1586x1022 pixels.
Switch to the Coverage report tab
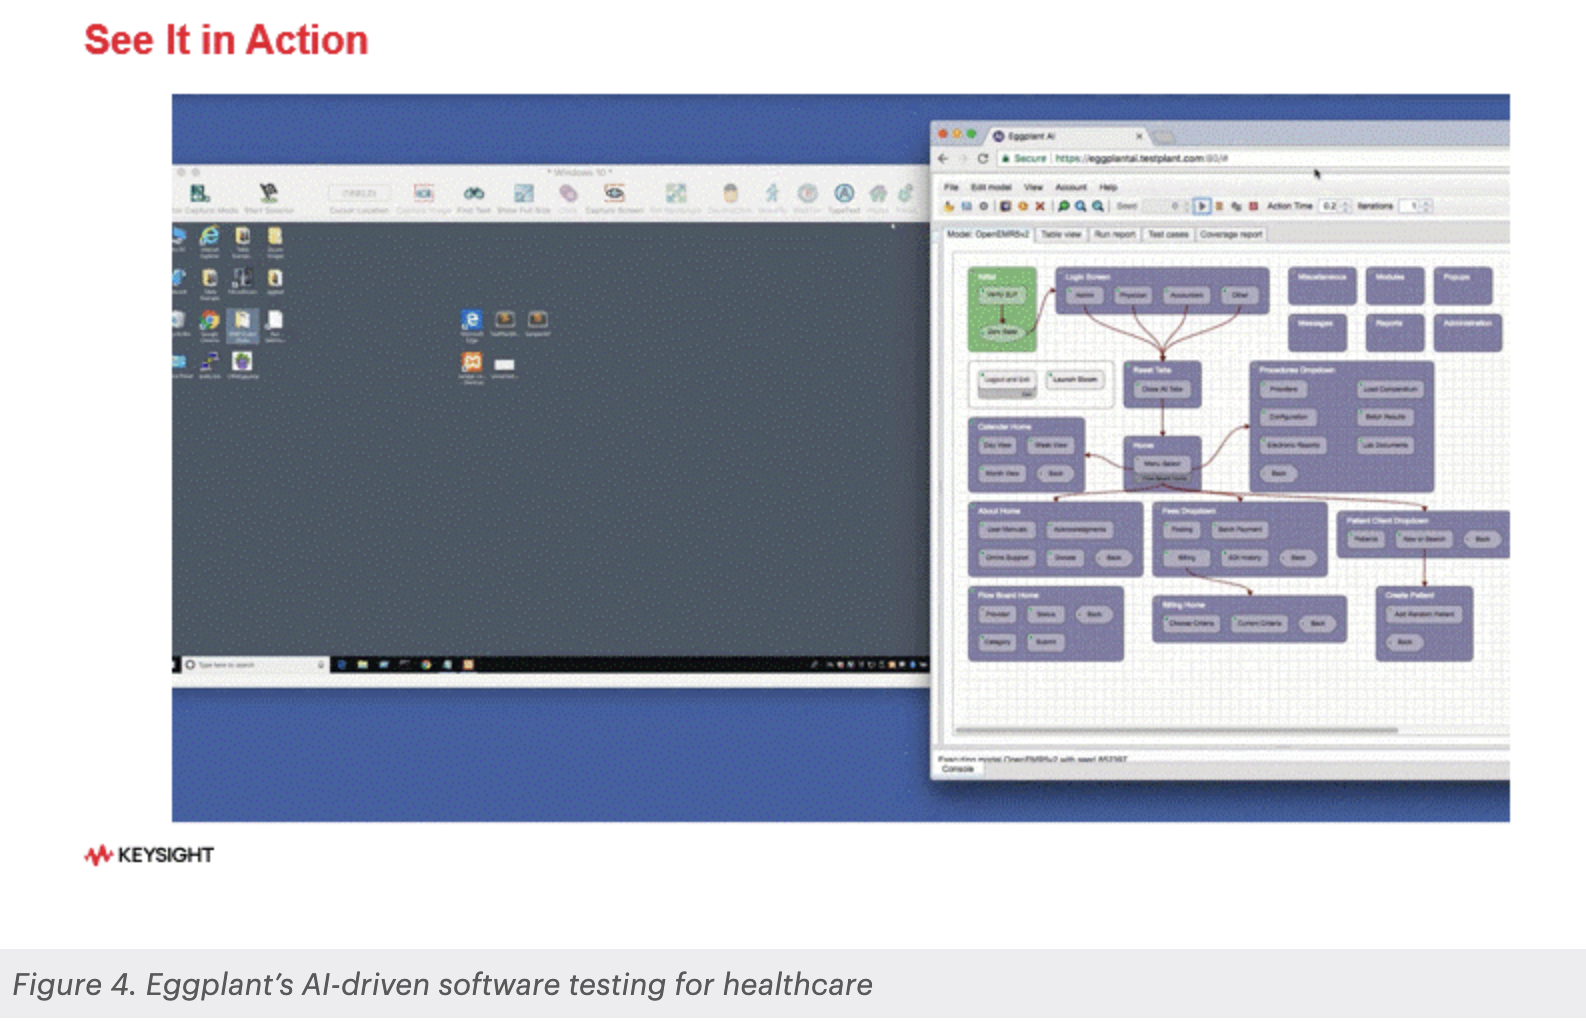click(1231, 234)
